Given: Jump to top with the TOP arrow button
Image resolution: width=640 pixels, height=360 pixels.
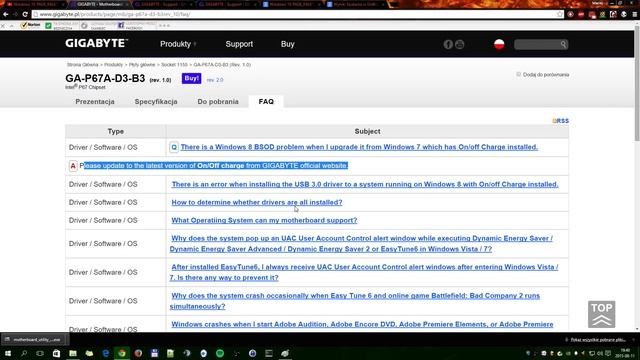Looking at the screenshot, I should (x=601, y=314).
